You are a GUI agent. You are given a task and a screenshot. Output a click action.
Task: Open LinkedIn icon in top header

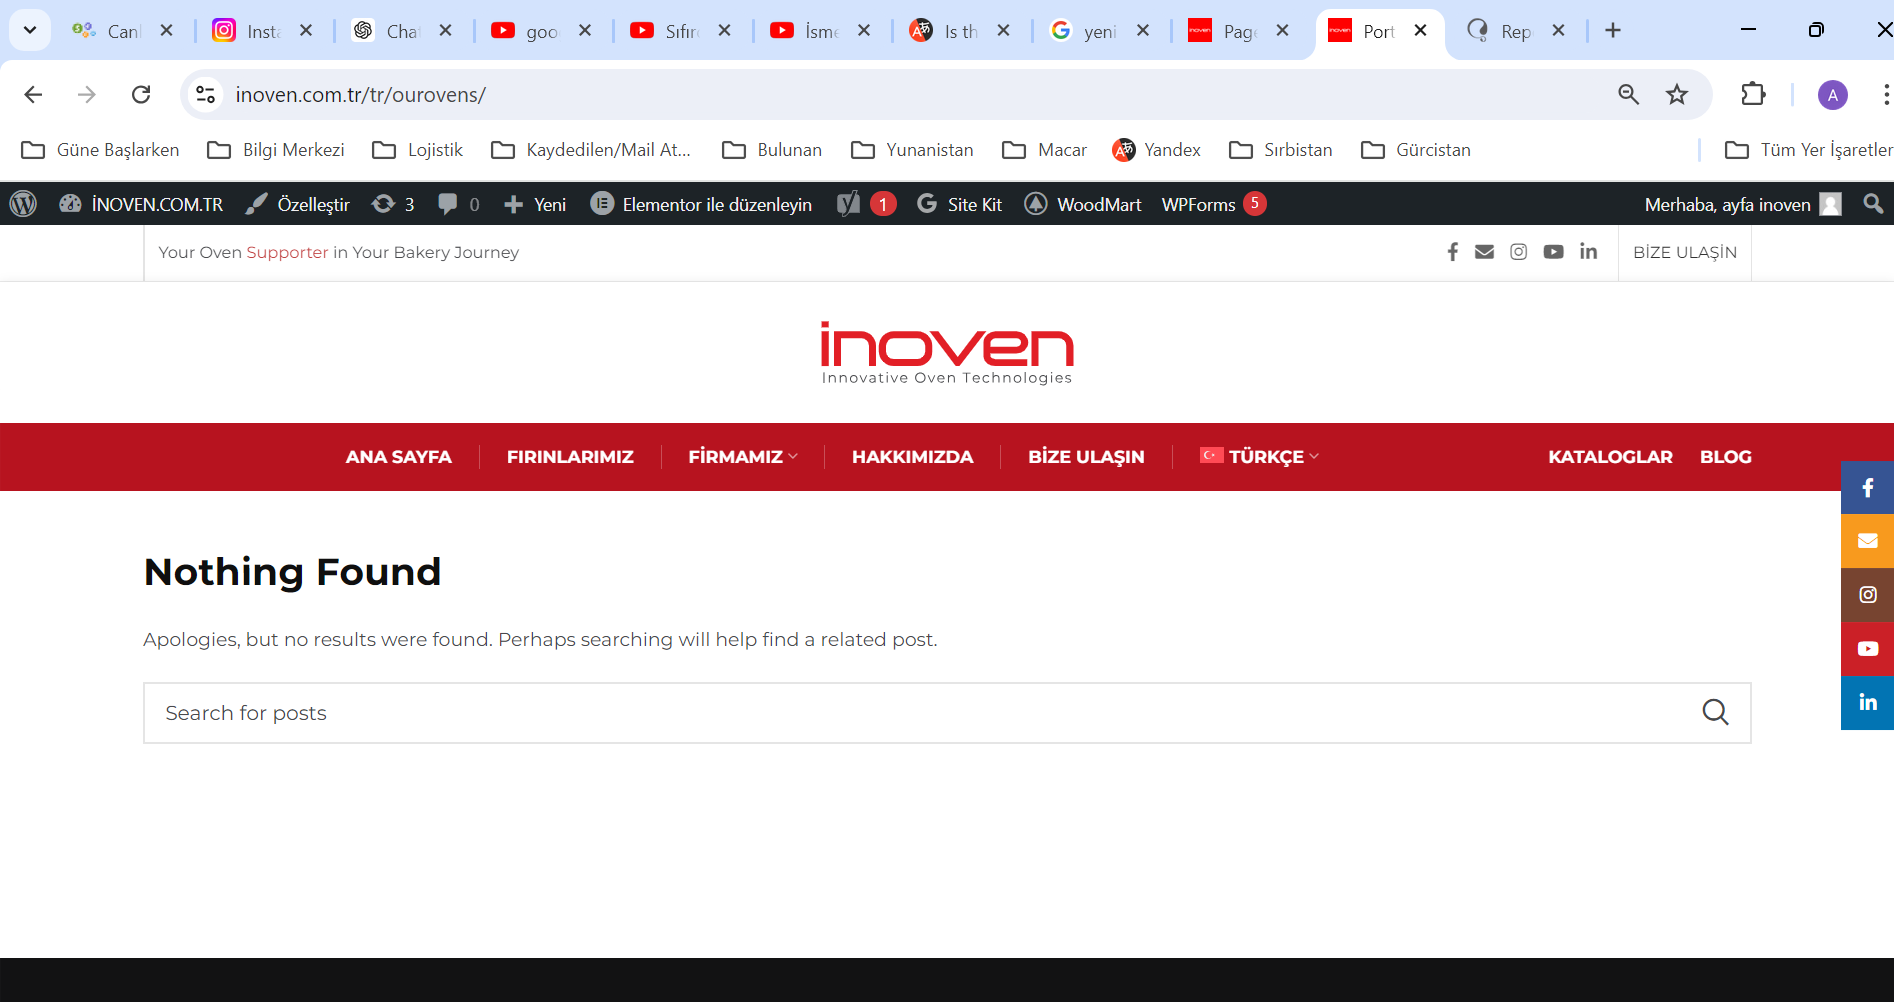pyautogui.click(x=1588, y=252)
